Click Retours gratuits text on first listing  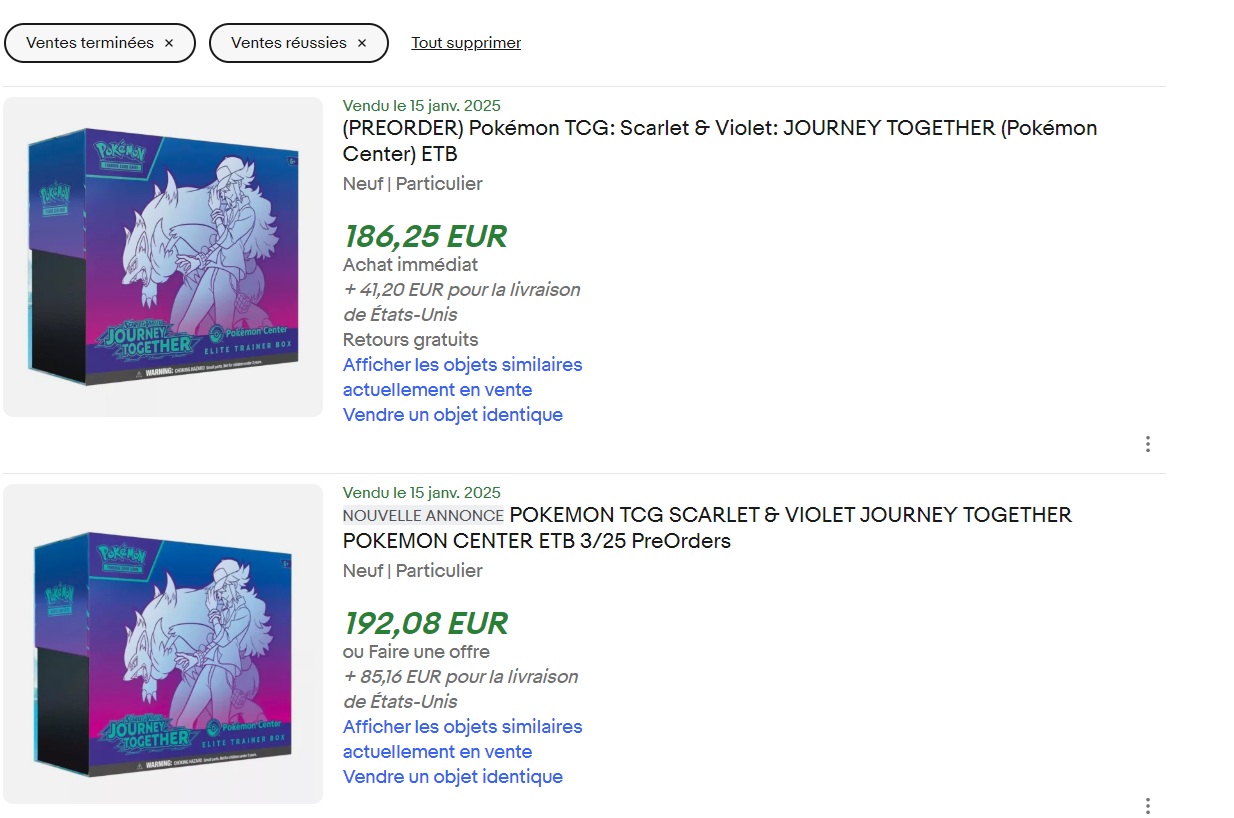point(410,340)
